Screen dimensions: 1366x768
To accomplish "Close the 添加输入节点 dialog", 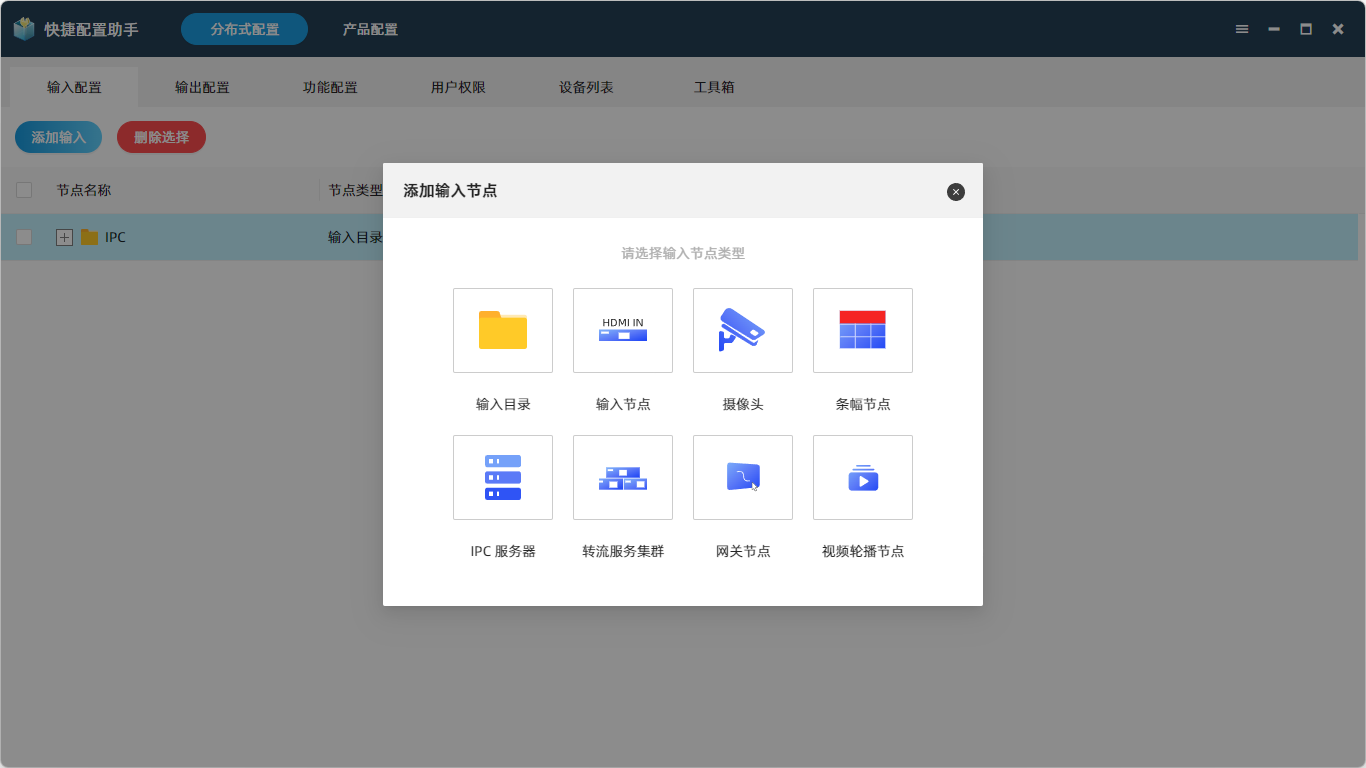I will point(955,192).
